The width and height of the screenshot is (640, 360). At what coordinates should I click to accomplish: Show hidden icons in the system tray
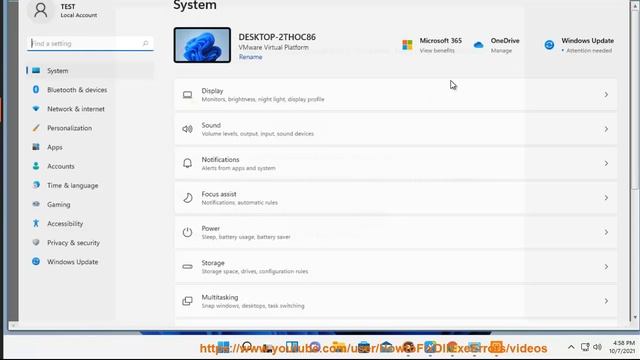coord(571,347)
